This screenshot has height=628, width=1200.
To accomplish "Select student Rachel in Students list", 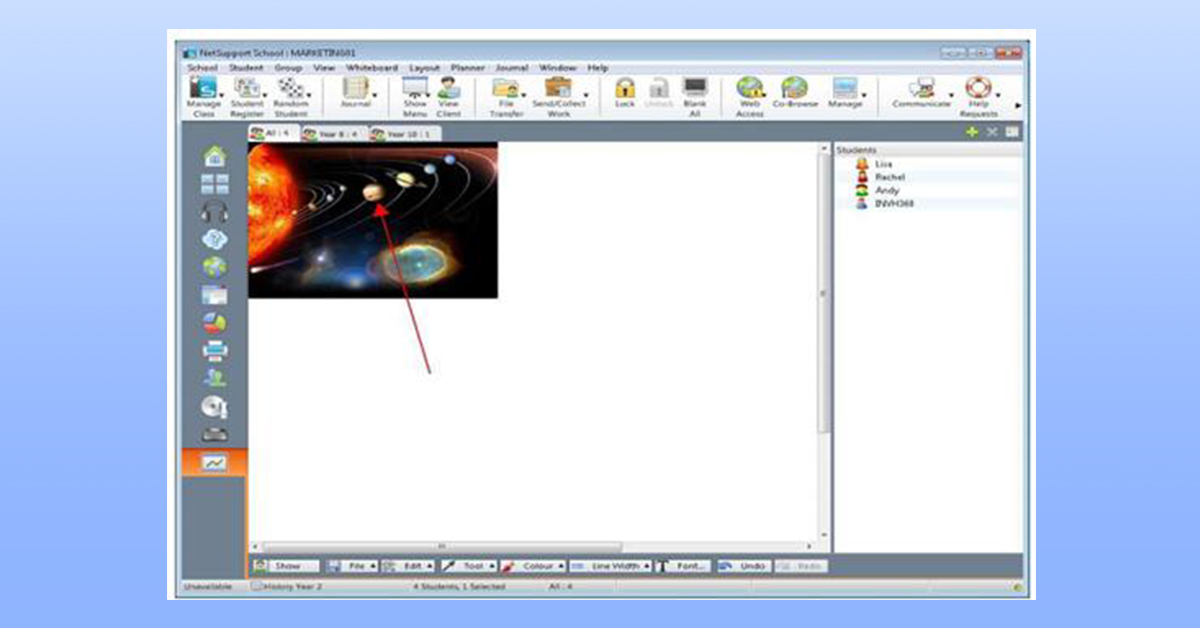I will (888, 177).
